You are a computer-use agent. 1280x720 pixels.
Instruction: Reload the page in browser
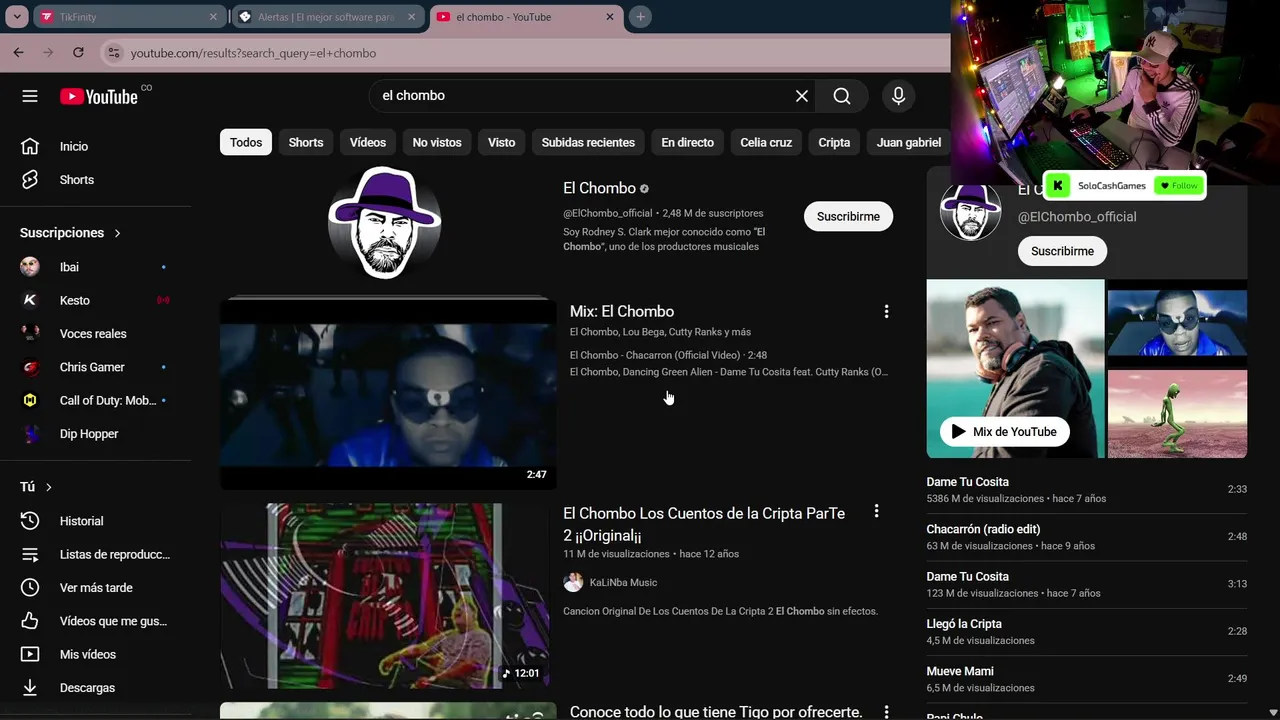[78, 53]
